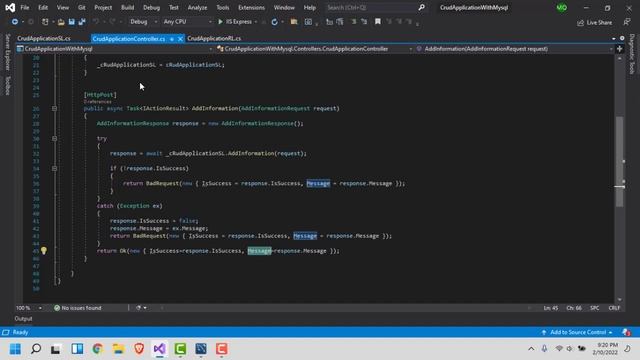Image resolution: width=640 pixels, height=360 pixels.
Task: Open File Explorer from the taskbar
Action: click(x=118, y=349)
